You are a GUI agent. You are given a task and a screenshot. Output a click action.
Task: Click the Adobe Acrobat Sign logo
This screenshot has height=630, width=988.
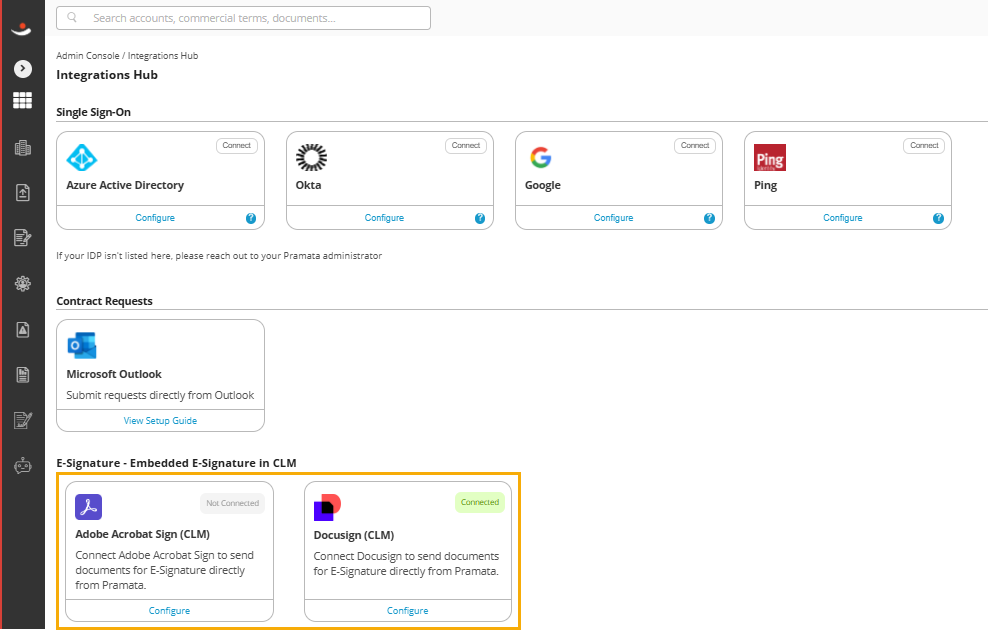pyautogui.click(x=89, y=507)
